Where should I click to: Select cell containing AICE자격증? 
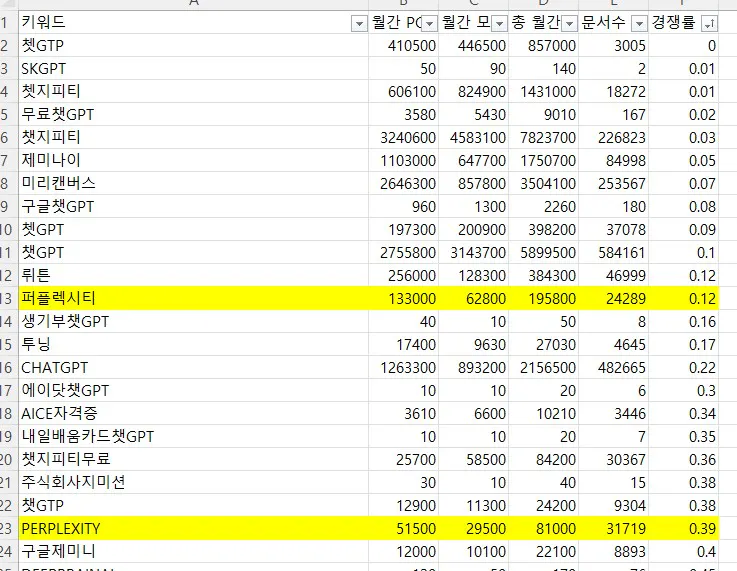(x=193, y=414)
